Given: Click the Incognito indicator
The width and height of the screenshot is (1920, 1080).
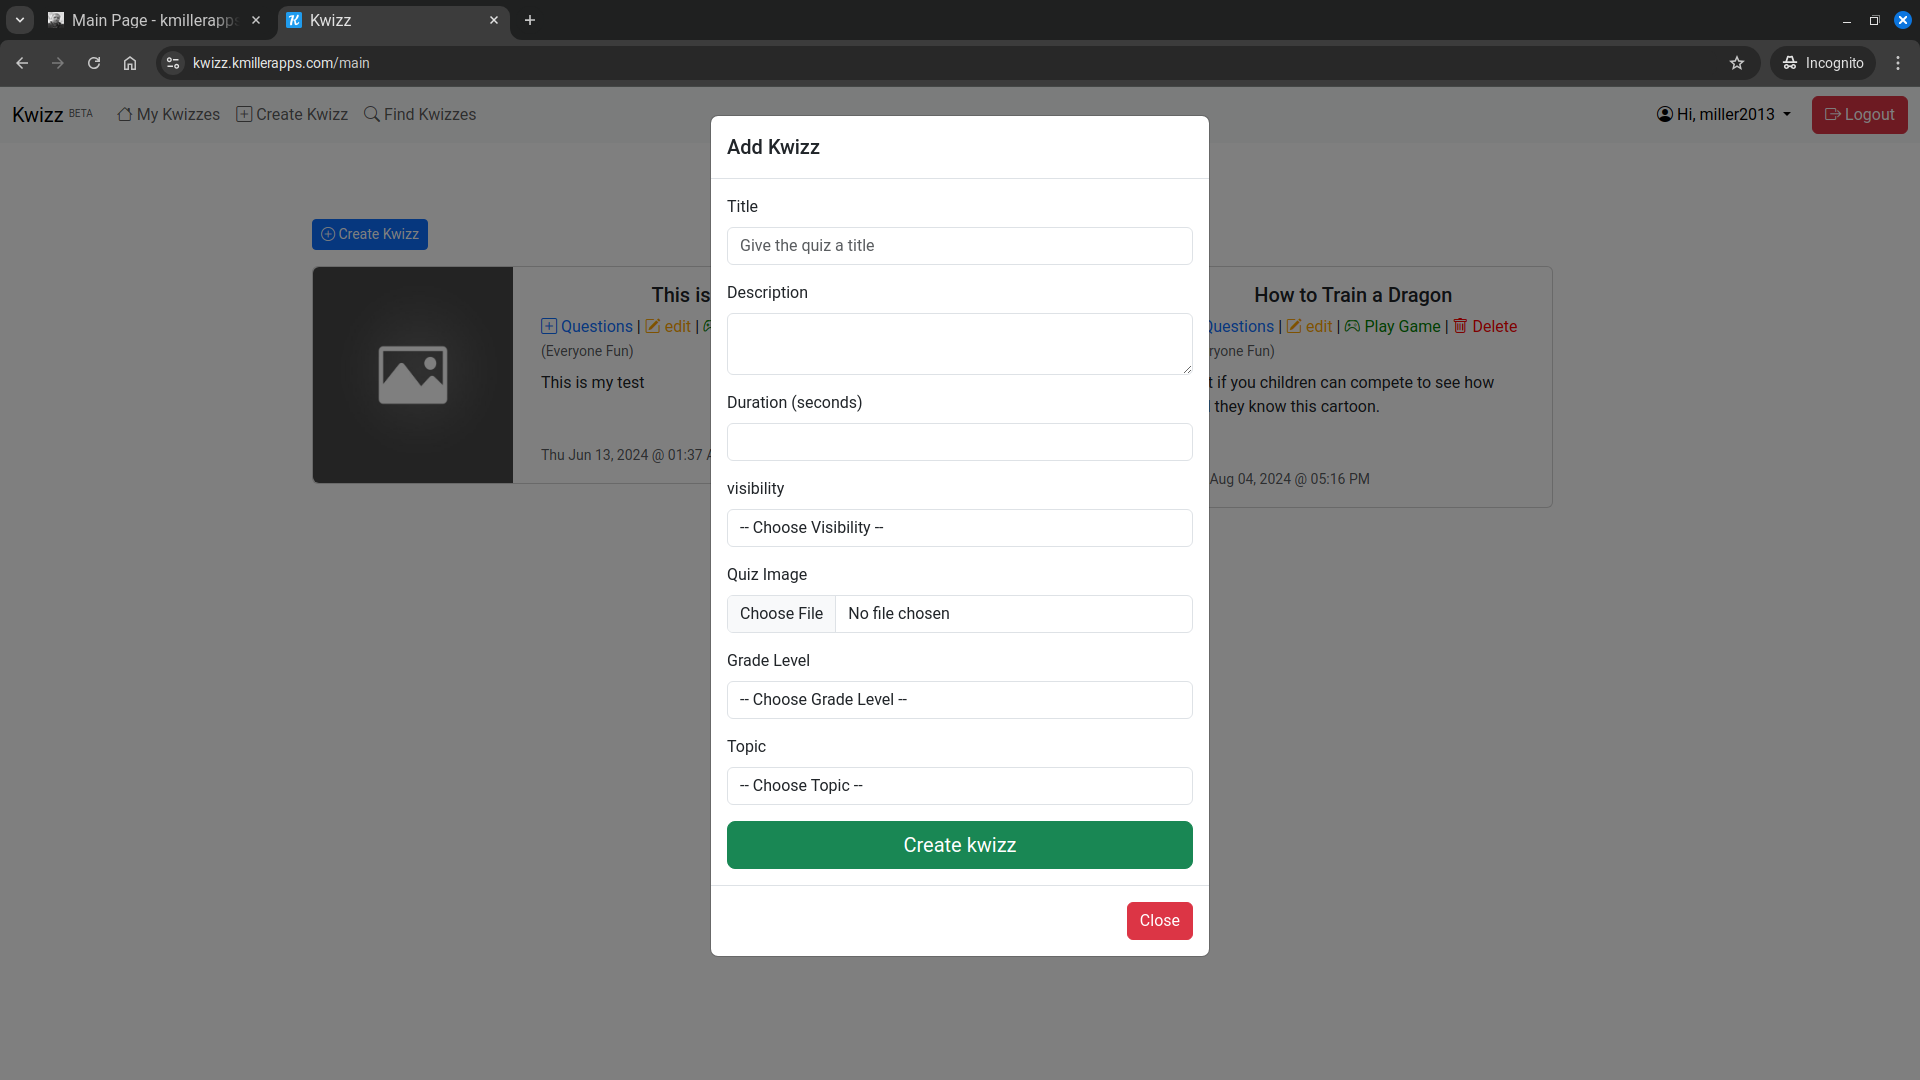Looking at the screenshot, I should coord(1823,63).
